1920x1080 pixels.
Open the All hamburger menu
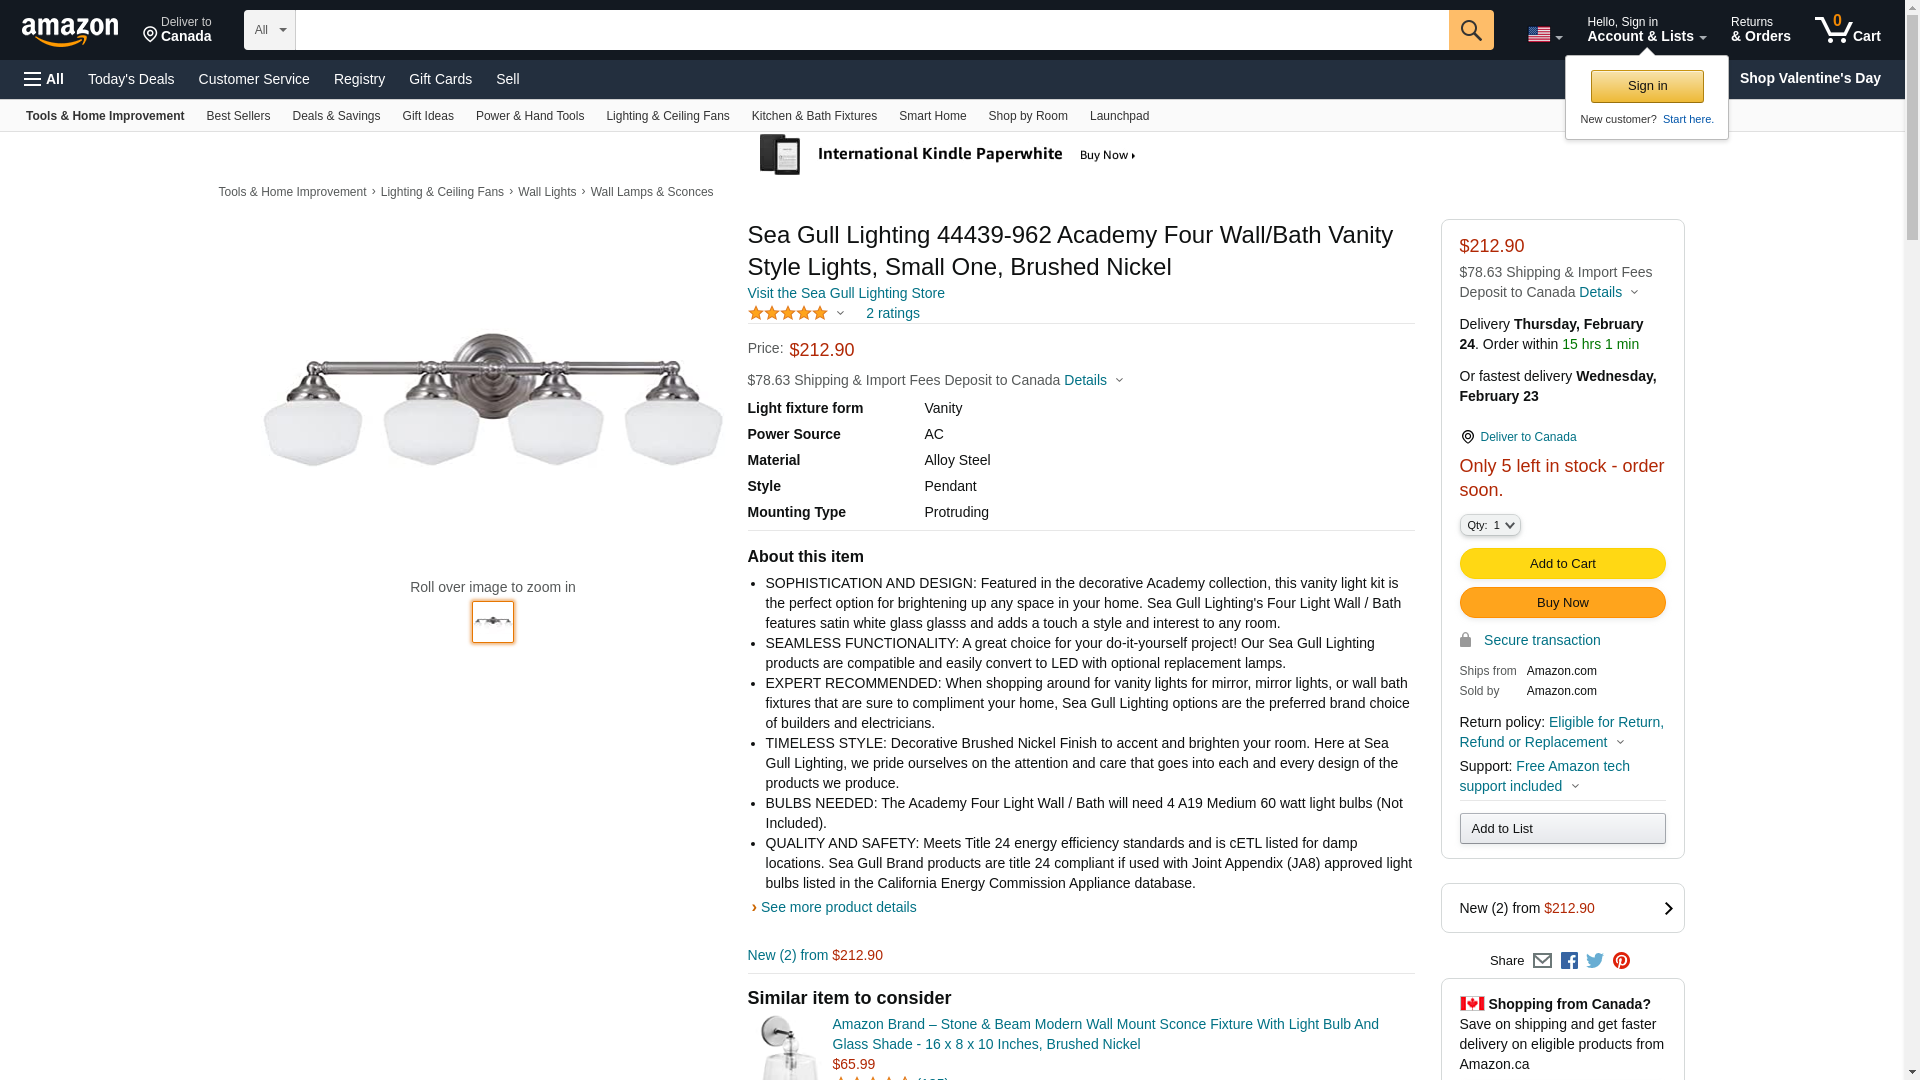[x=44, y=79]
